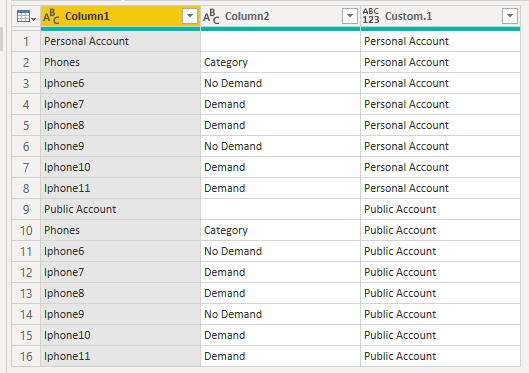
Task: Click 'Iphone7' cell in row 4
Action: coord(120,105)
